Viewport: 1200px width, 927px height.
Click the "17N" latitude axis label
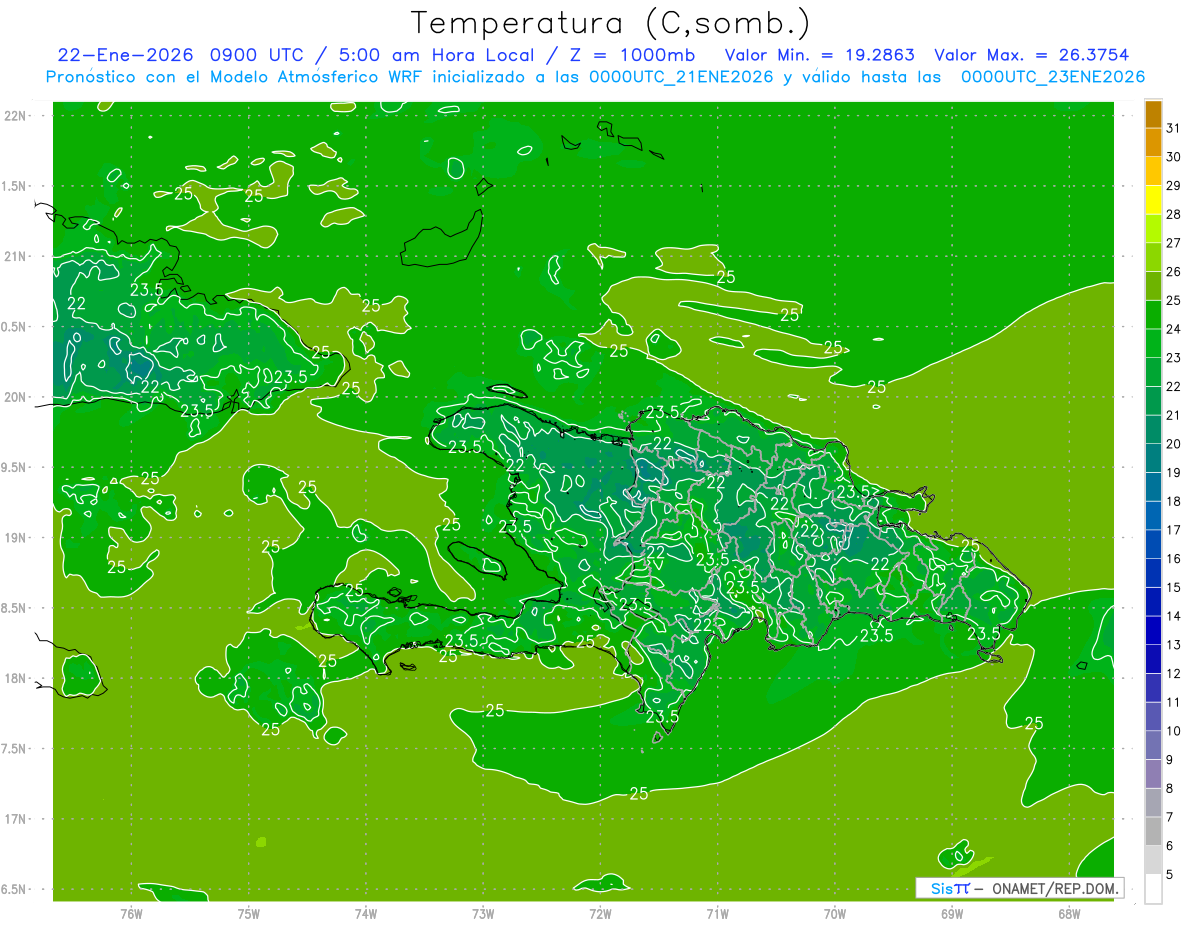[x=17, y=819]
